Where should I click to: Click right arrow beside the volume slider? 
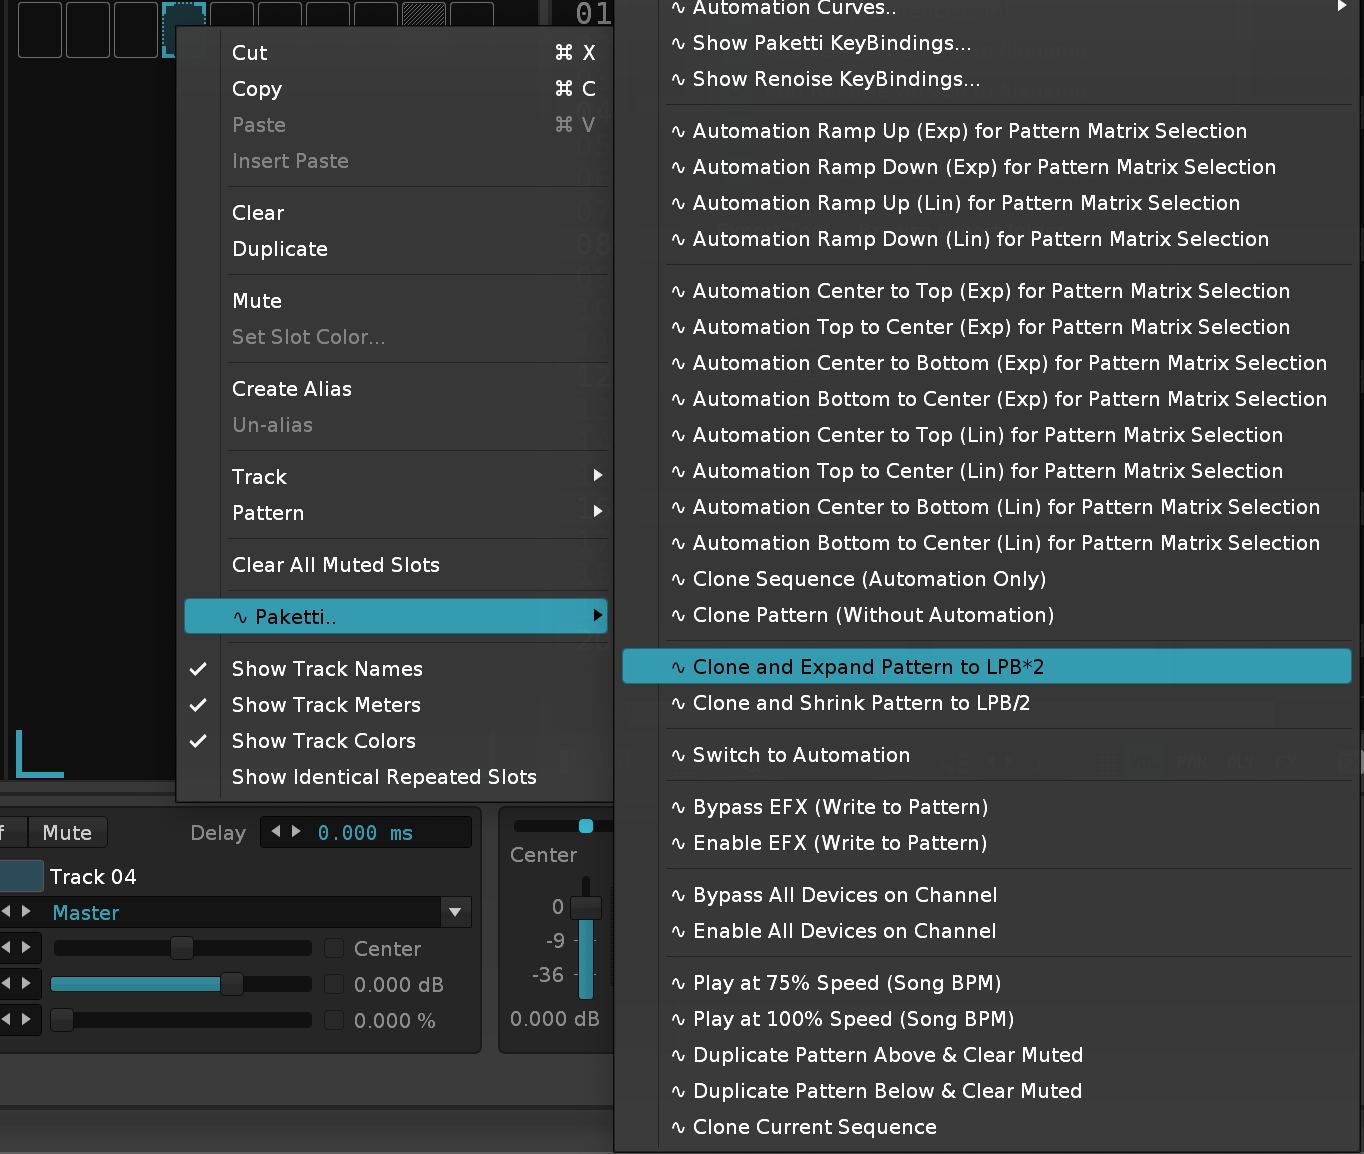coord(27,983)
